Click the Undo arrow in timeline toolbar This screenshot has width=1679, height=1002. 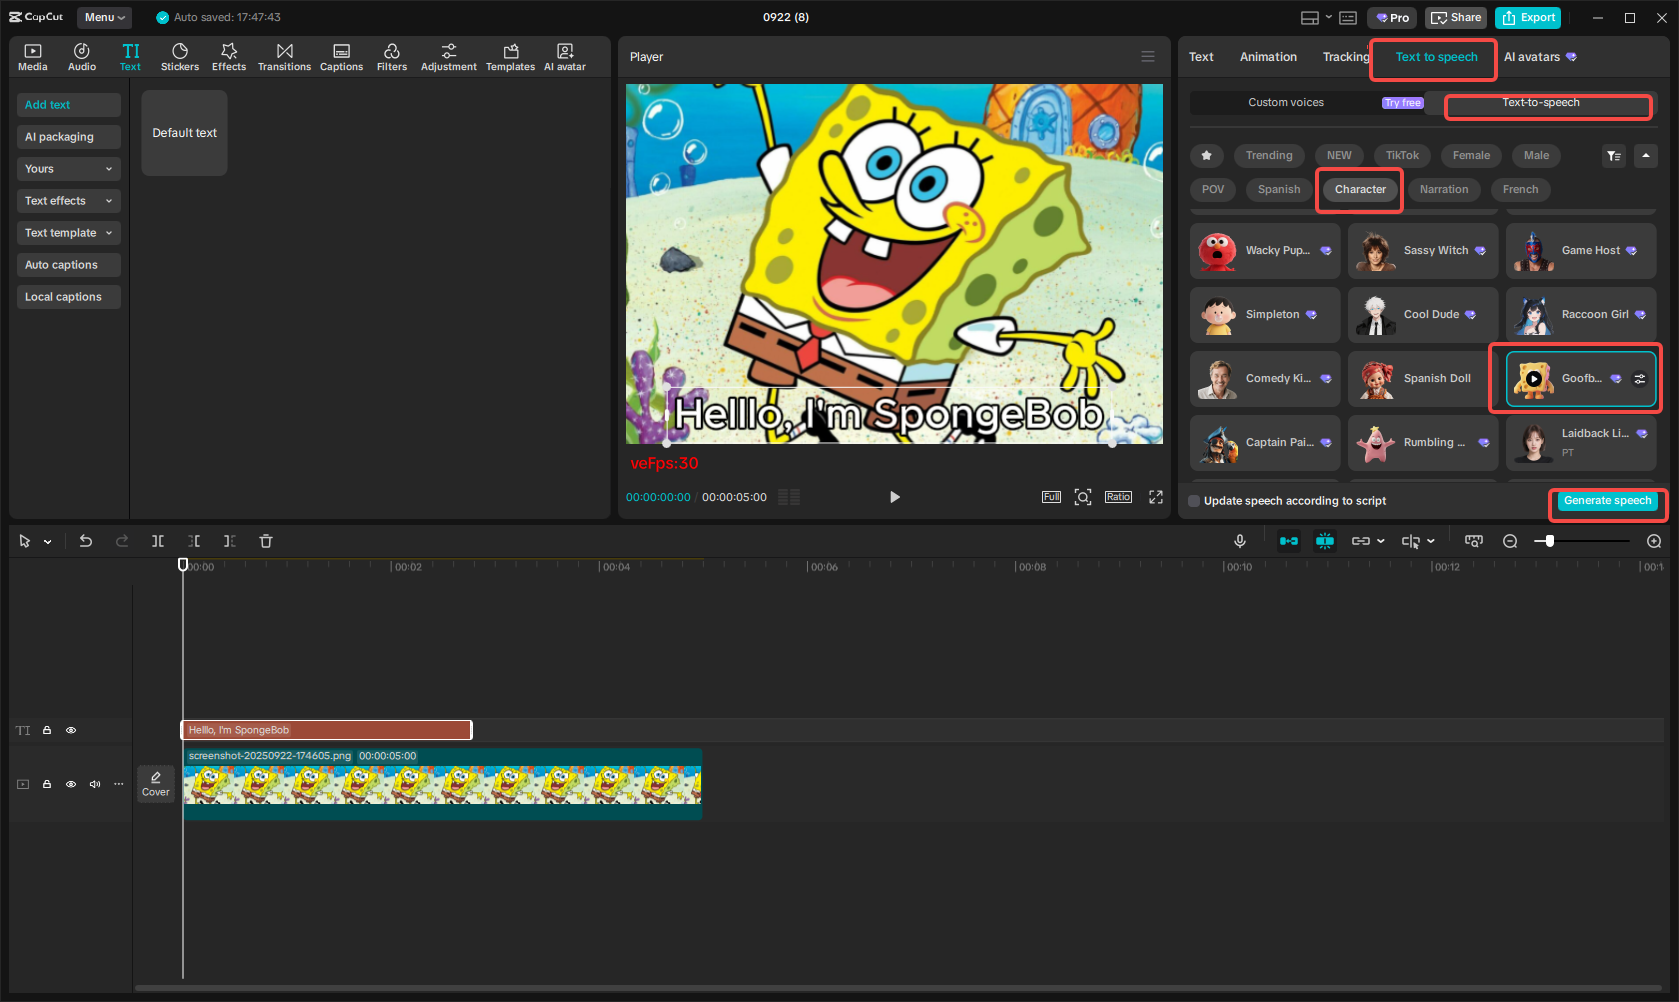86,541
